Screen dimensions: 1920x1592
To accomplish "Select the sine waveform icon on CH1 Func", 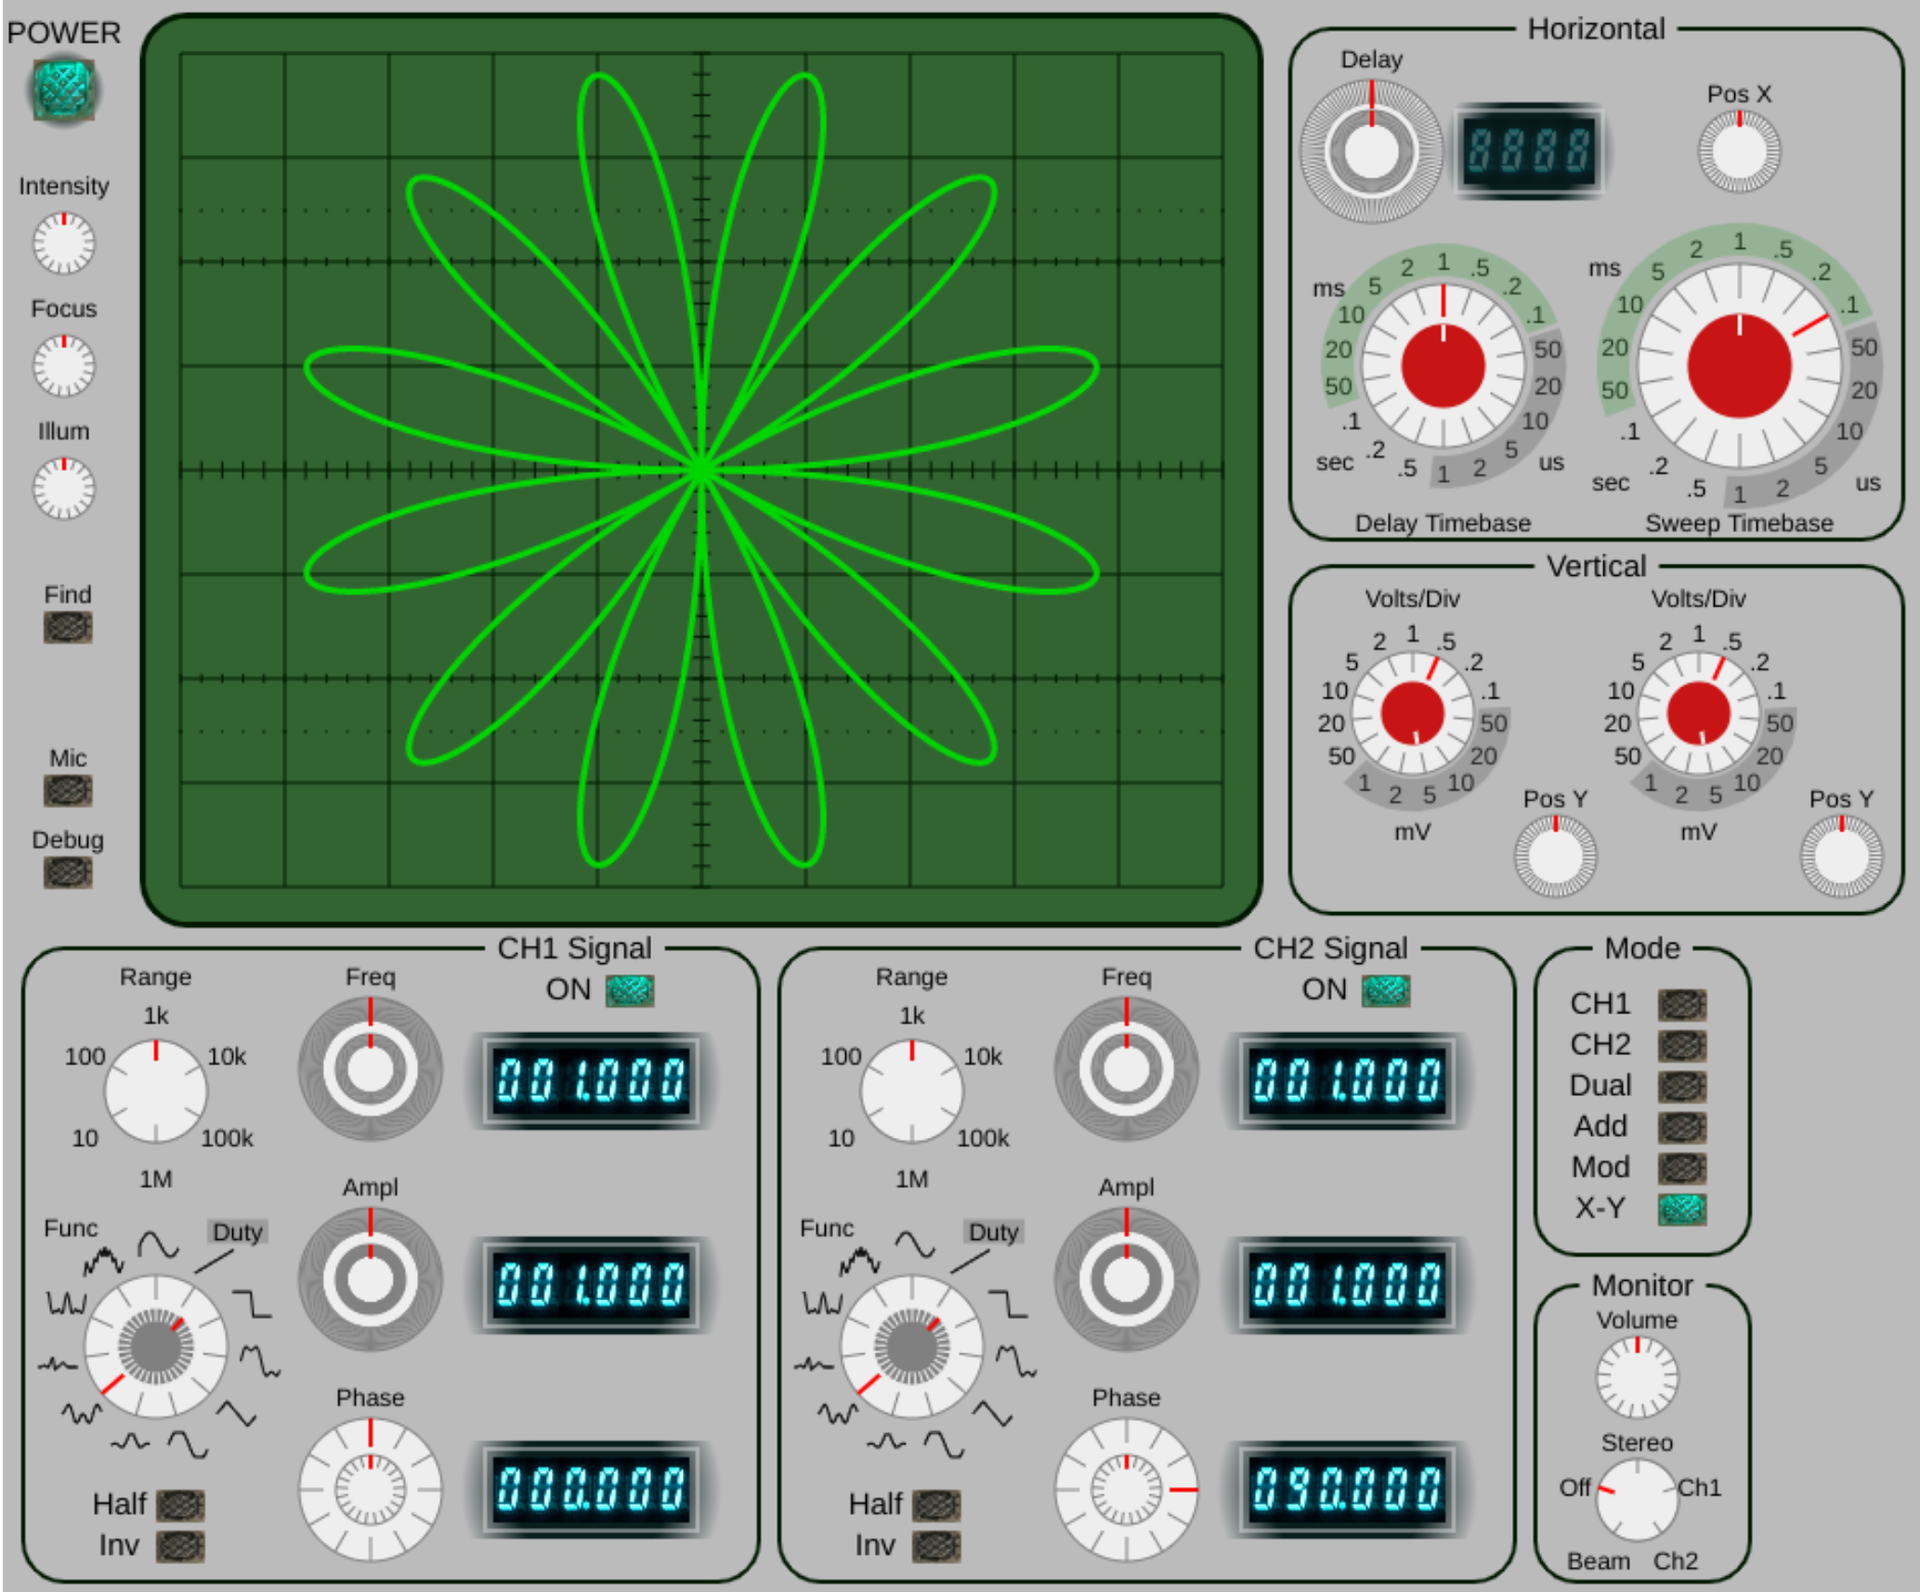I will click(x=158, y=1244).
